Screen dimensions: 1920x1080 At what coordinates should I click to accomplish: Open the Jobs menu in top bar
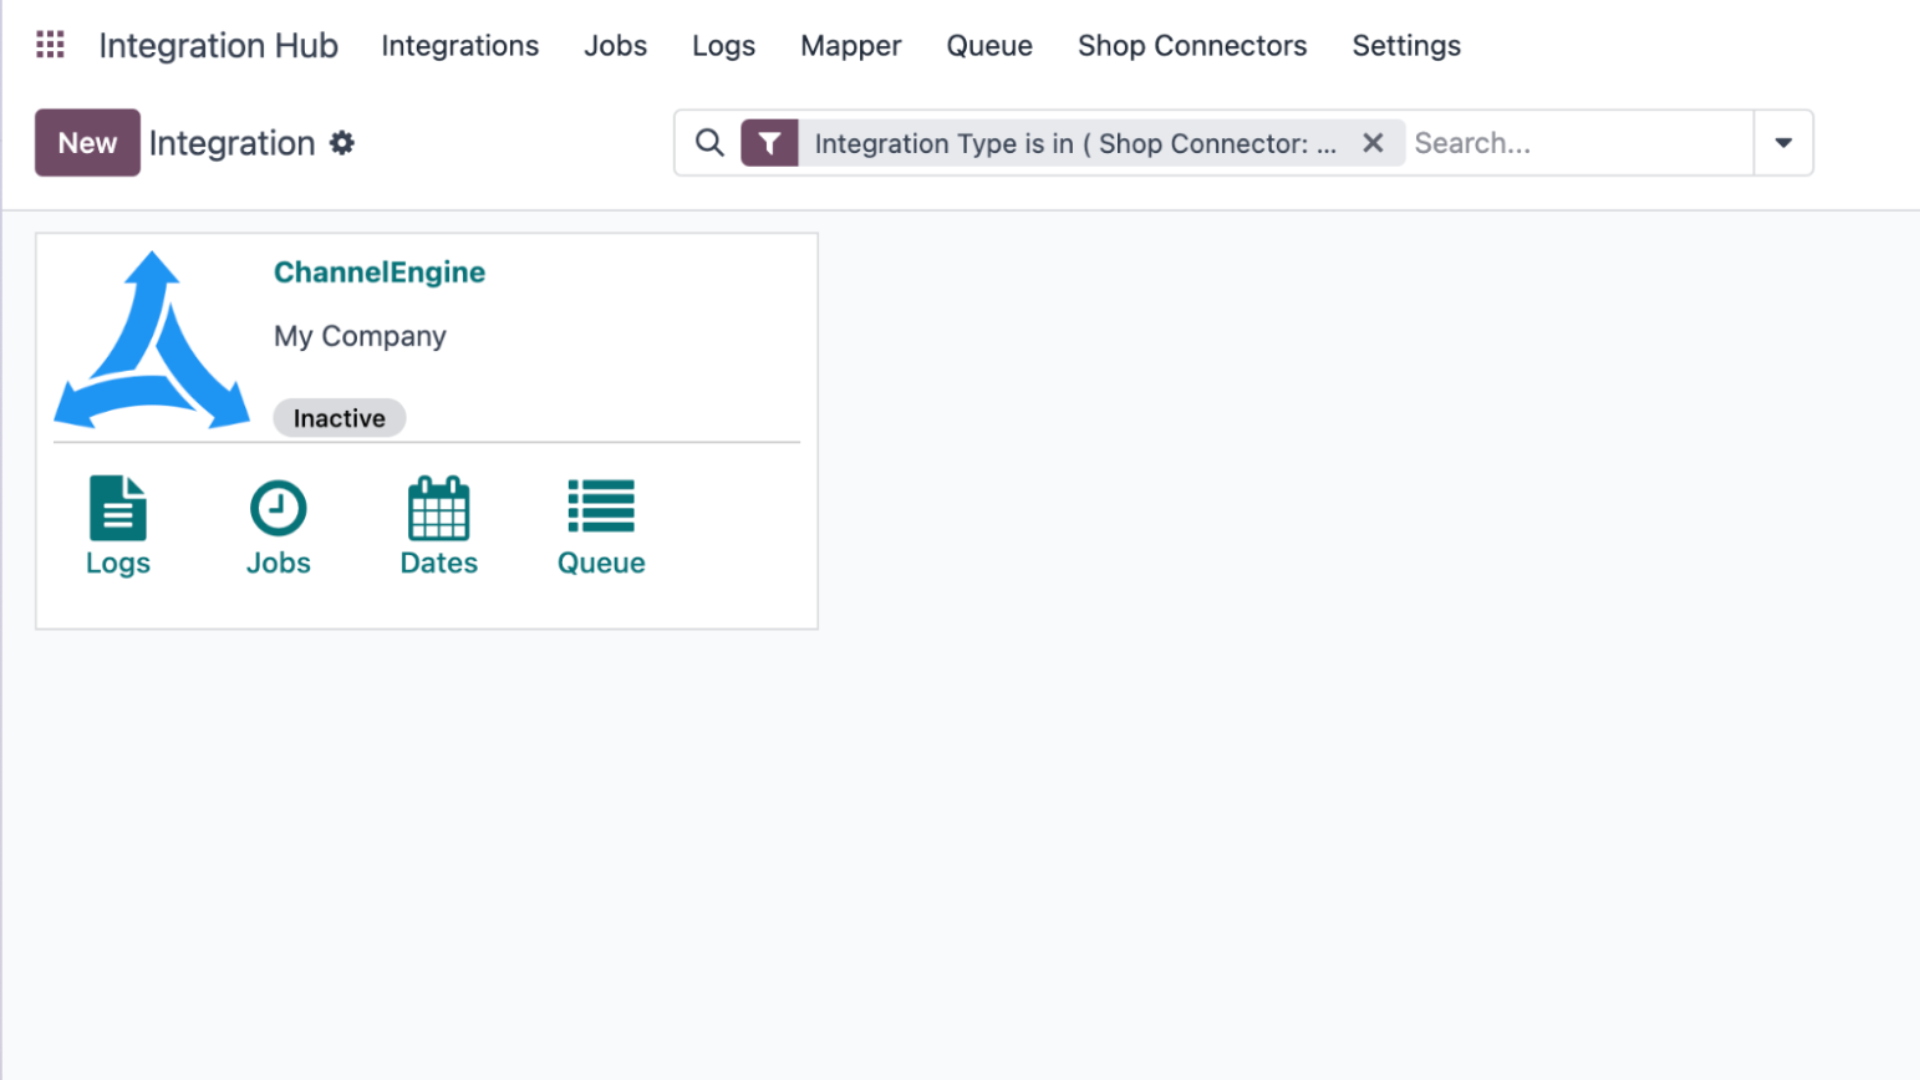(615, 45)
